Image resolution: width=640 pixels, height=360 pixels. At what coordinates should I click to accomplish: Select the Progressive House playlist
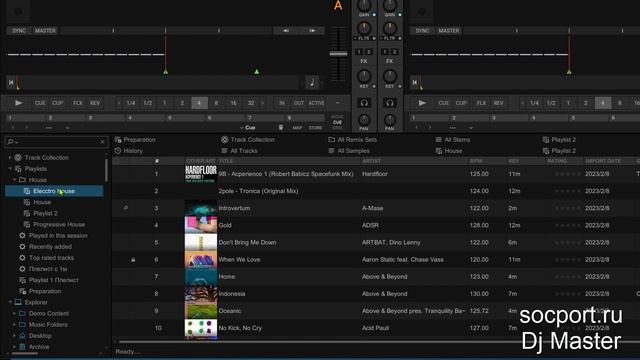point(59,224)
